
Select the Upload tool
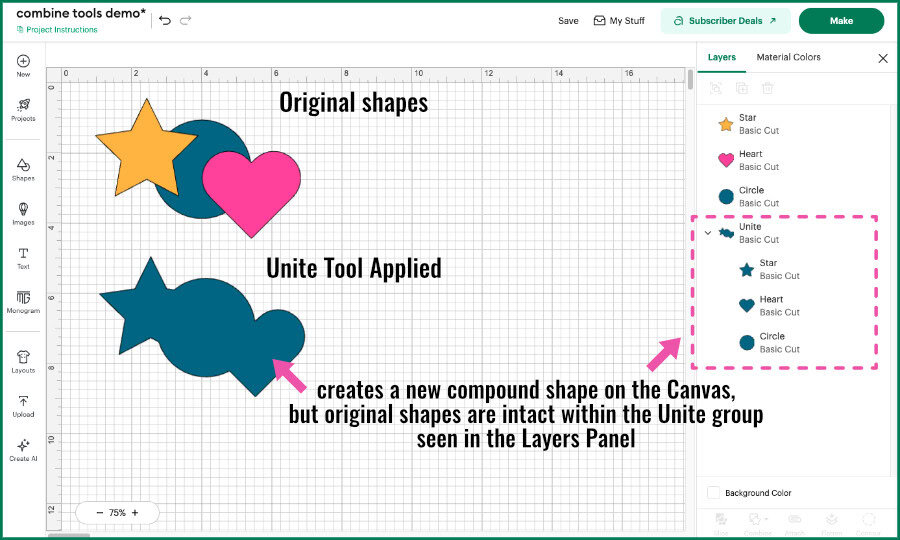point(23,406)
